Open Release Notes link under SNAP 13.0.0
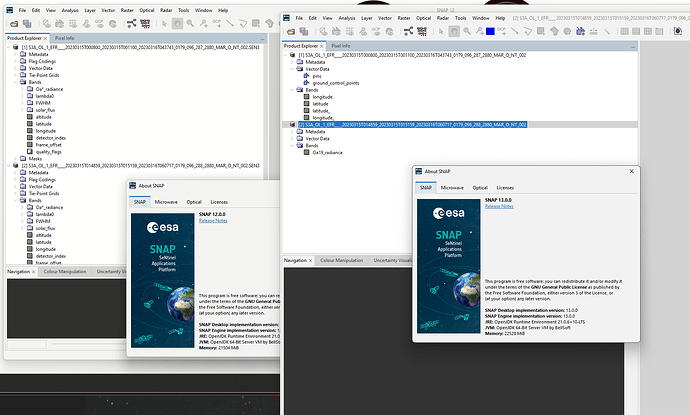This screenshot has height=415, width=690. click(x=498, y=206)
